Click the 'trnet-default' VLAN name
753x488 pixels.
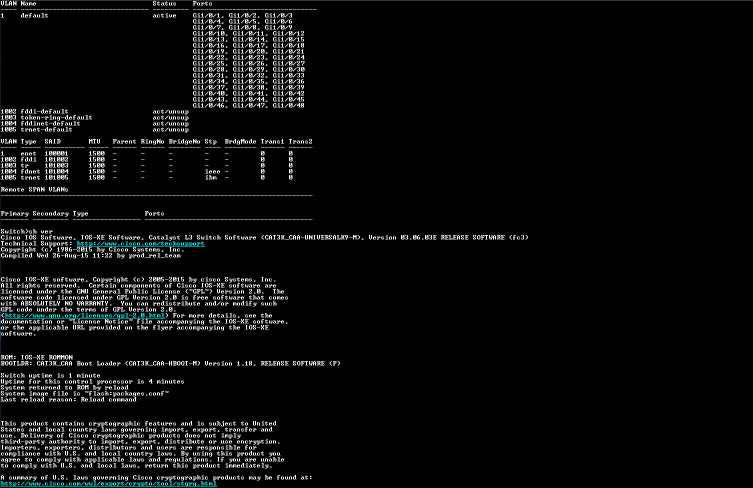47,129
